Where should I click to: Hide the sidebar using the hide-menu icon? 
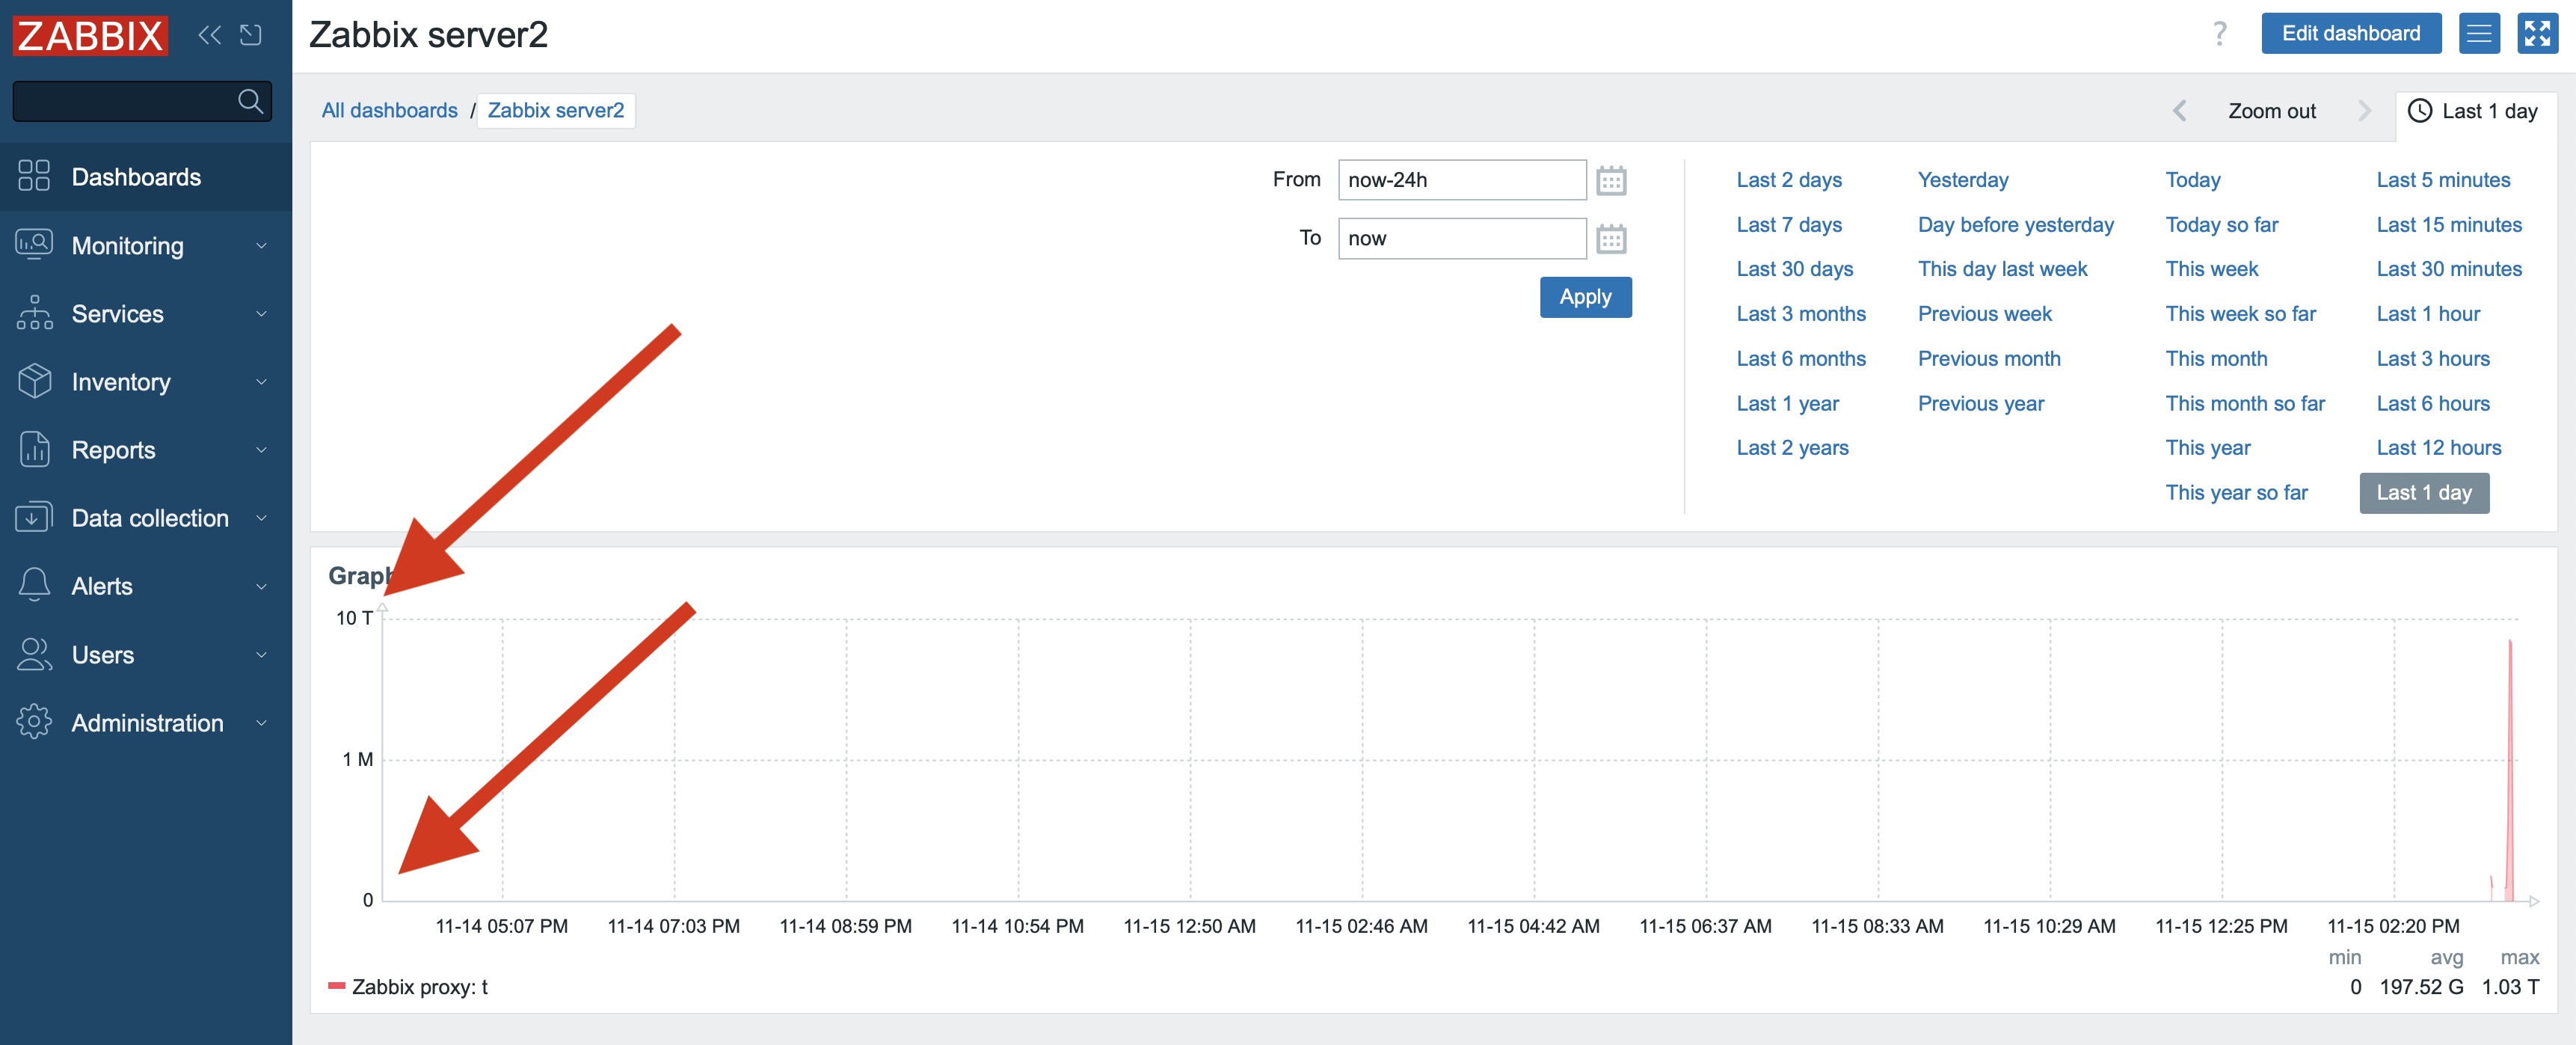click(x=251, y=36)
